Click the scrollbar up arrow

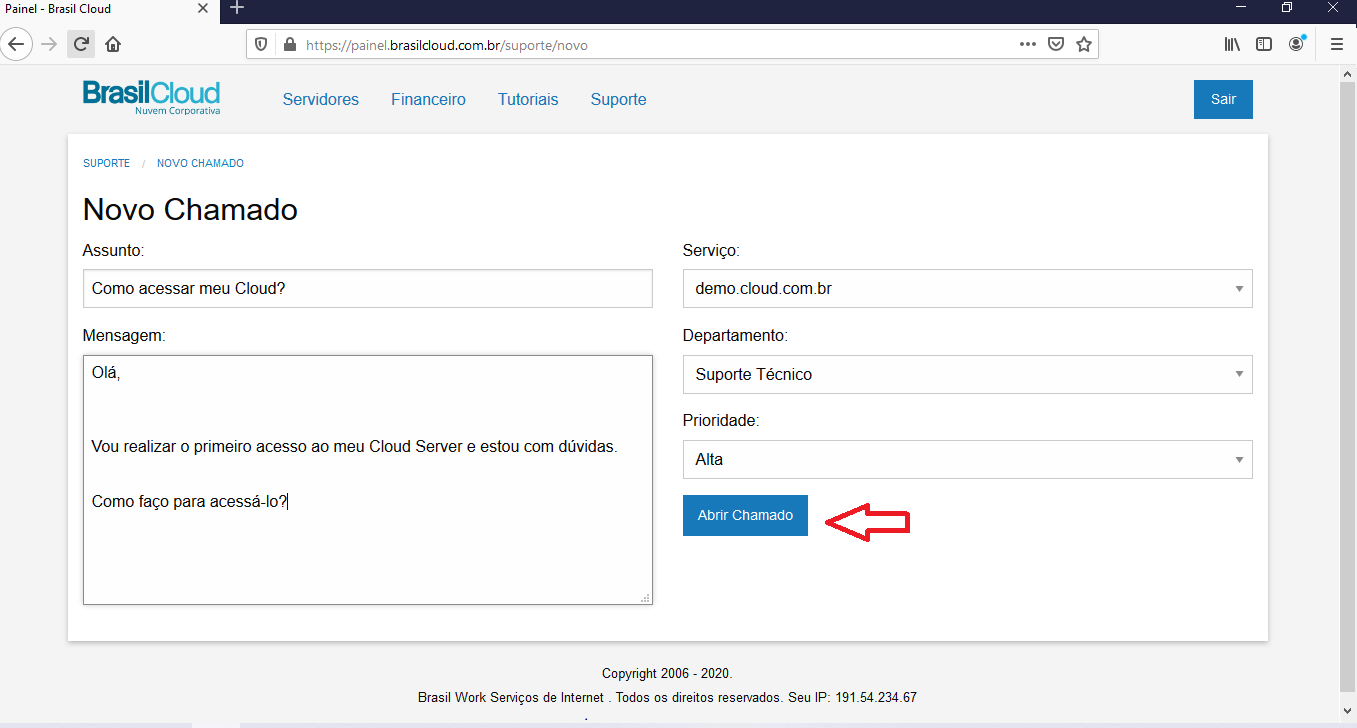point(1347,72)
